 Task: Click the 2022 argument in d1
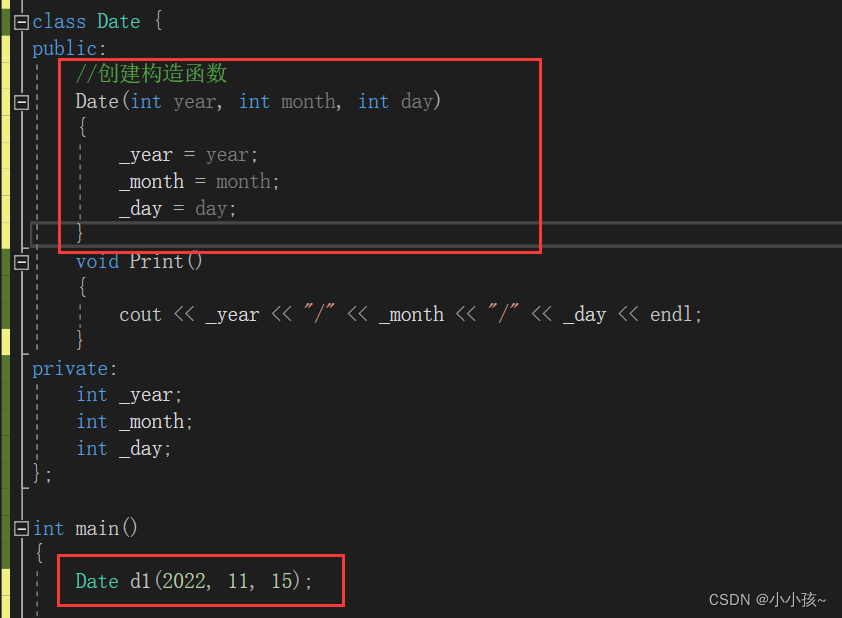coord(184,581)
